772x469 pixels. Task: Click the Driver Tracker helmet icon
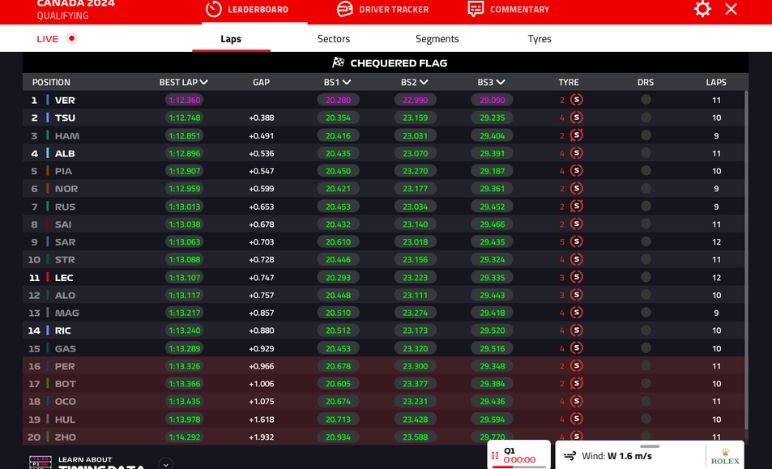tap(344, 9)
